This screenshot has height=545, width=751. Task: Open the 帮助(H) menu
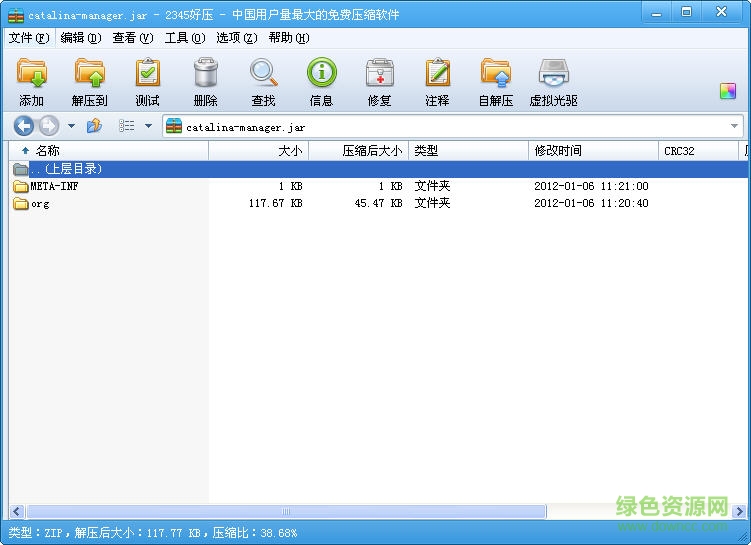pyautogui.click(x=289, y=38)
